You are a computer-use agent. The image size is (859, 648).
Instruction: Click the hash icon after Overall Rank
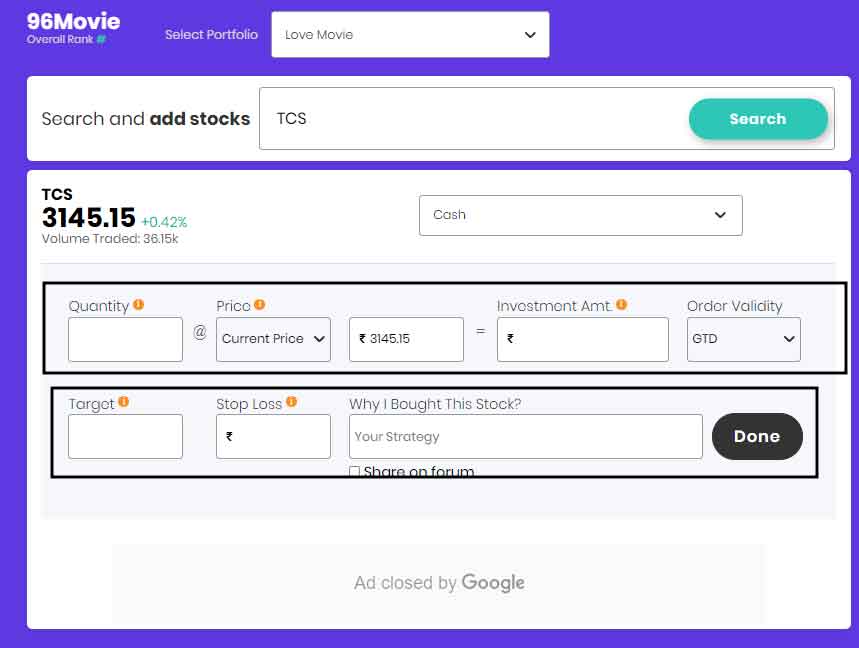[x=101, y=40]
